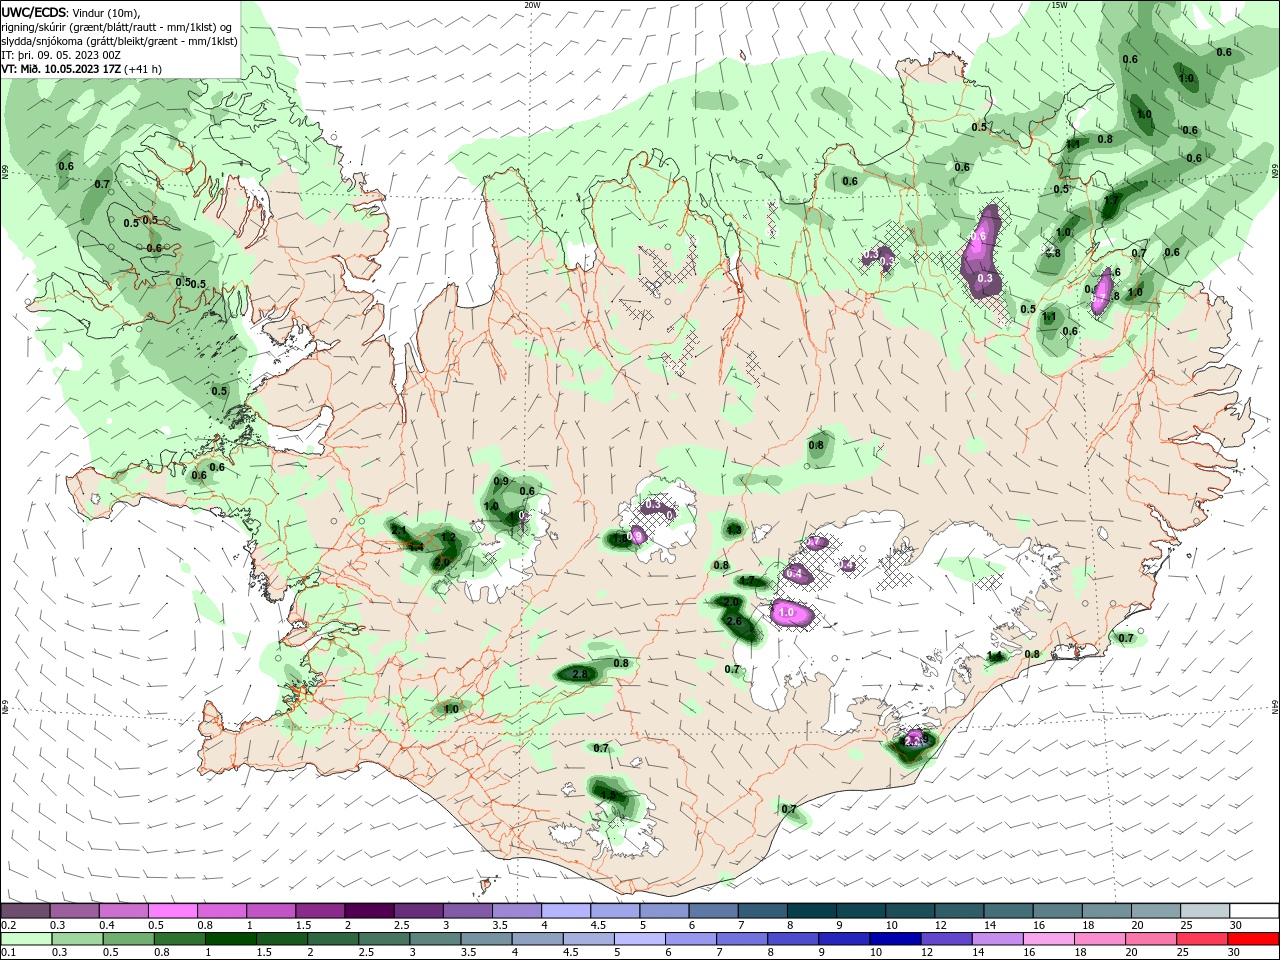Pick the bright pink swatch between 0.5 and 0.8 in snow legend
The width and height of the screenshot is (1280, 960).
(172, 911)
